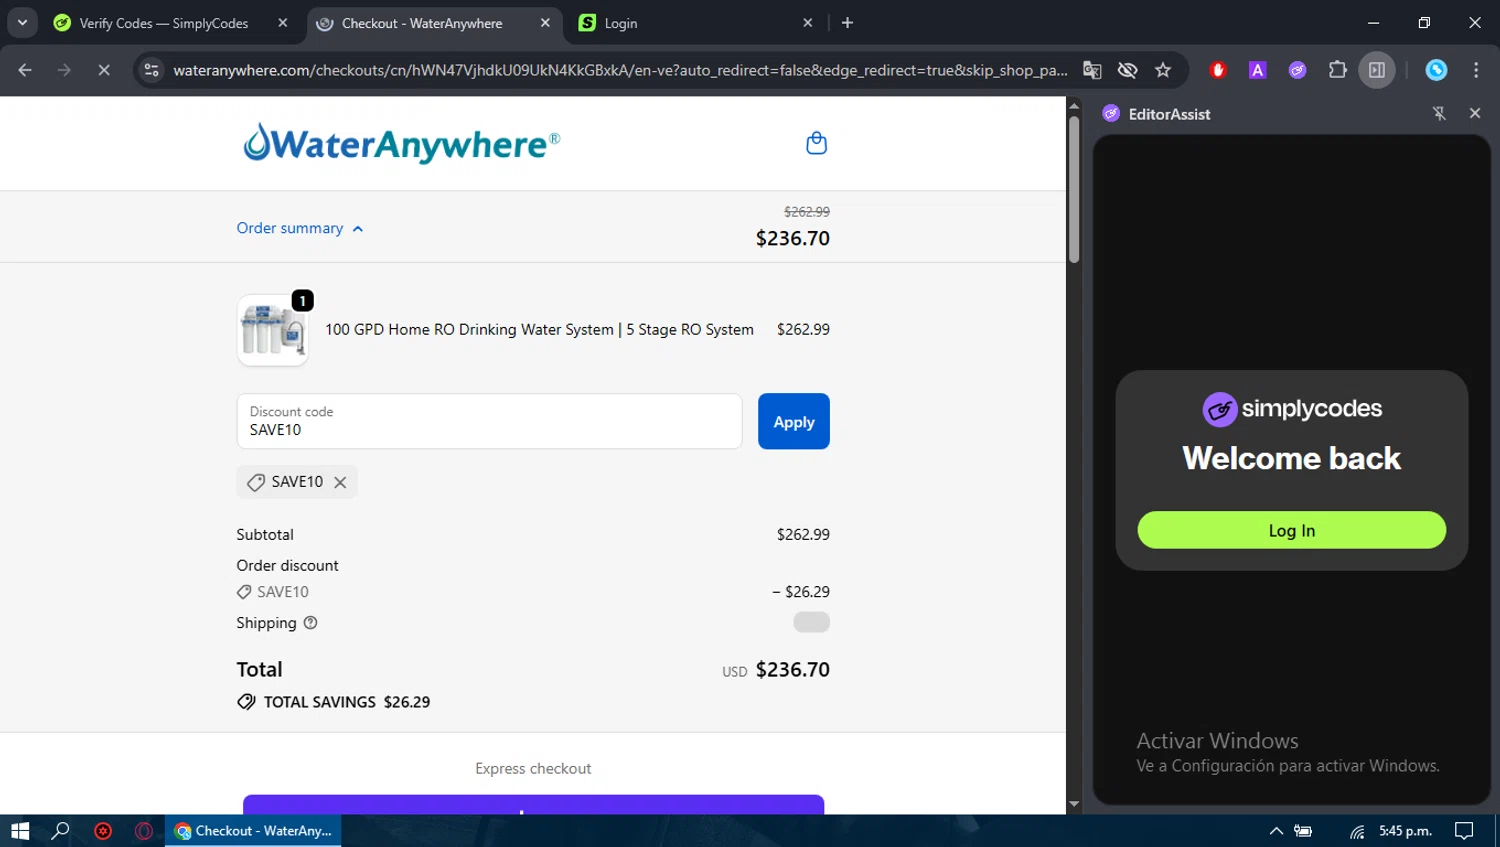Screen dimensions: 1500x847
Task: Open the battery status tray icon
Action: coord(1303,831)
